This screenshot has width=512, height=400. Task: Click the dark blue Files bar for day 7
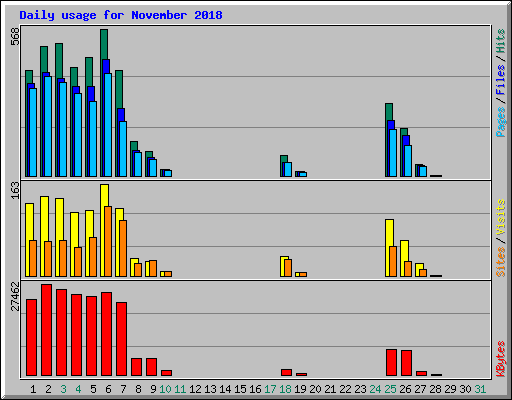121,115
